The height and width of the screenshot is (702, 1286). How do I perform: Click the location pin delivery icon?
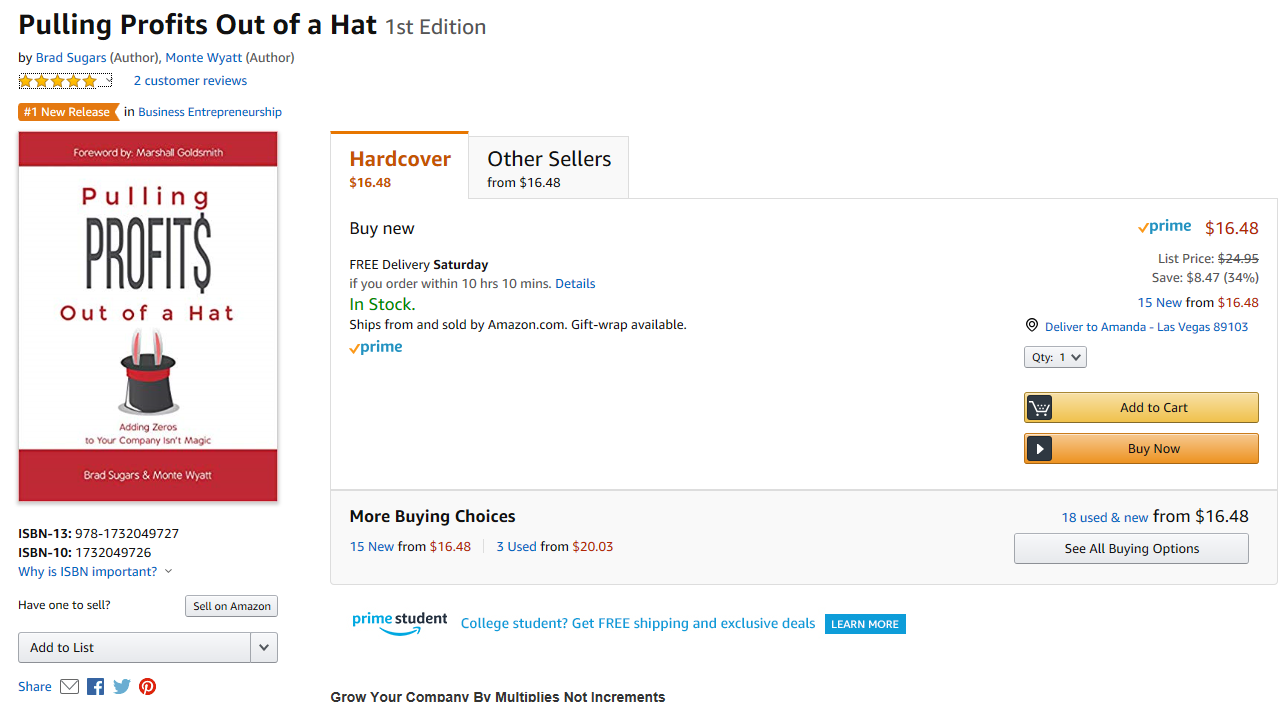coord(1032,326)
